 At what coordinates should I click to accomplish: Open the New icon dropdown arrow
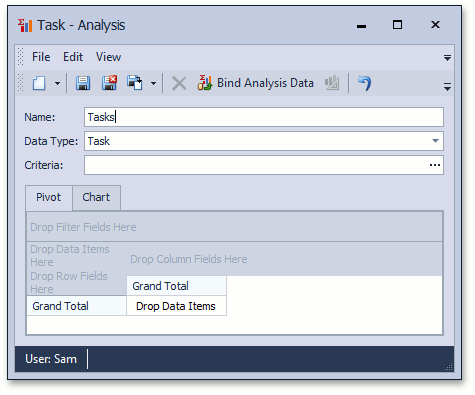[x=57, y=83]
